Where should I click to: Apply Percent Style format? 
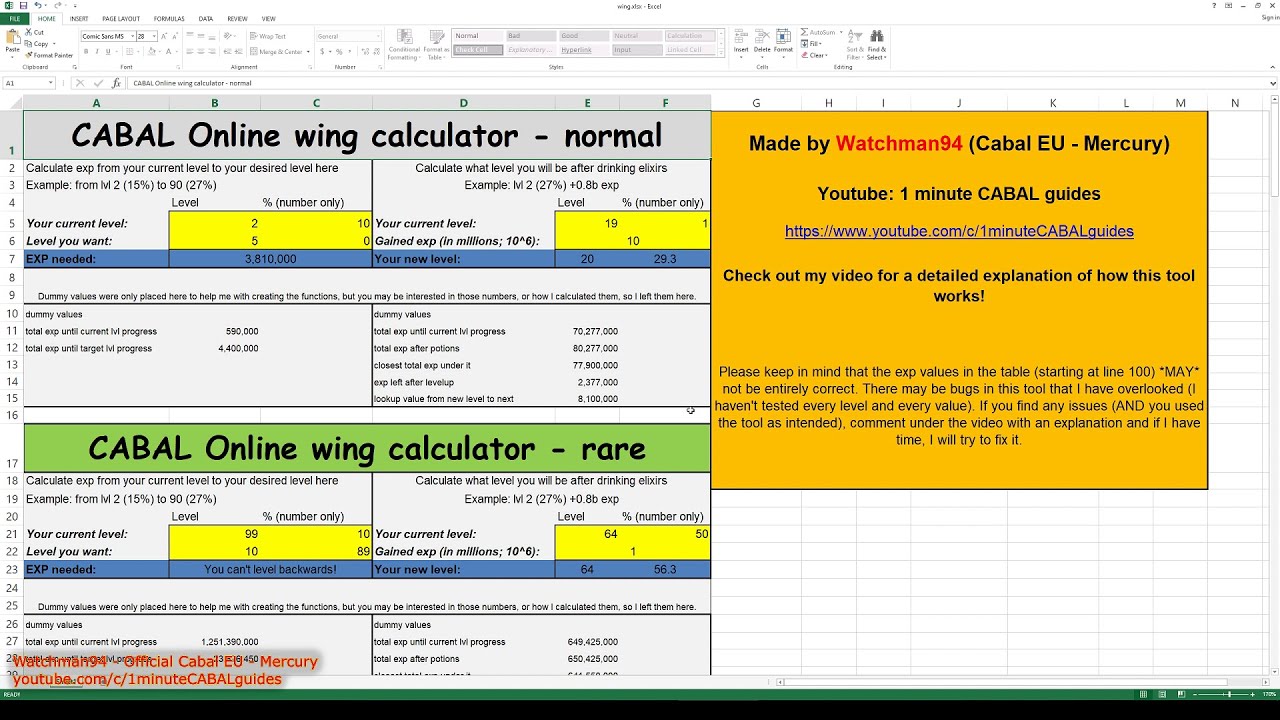tap(339, 52)
